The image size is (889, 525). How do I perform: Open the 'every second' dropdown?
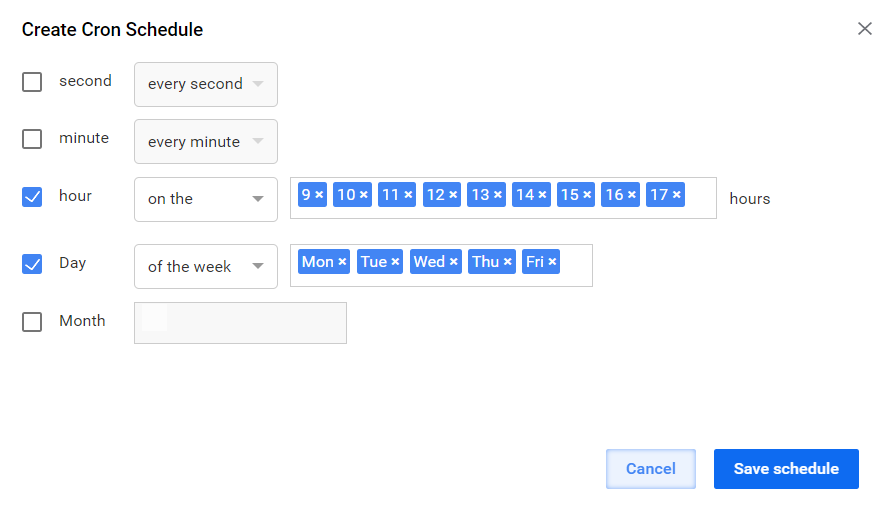pyautogui.click(x=206, y=84)
